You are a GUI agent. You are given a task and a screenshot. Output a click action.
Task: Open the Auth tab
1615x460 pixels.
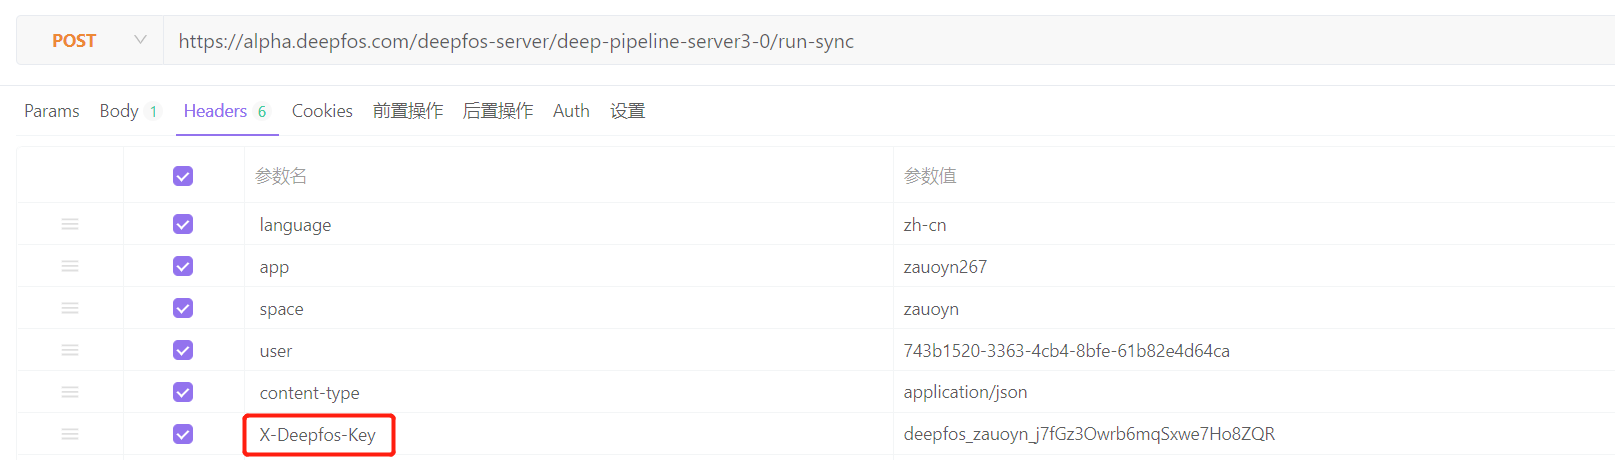pyautogui.click(x=571, y=111)
